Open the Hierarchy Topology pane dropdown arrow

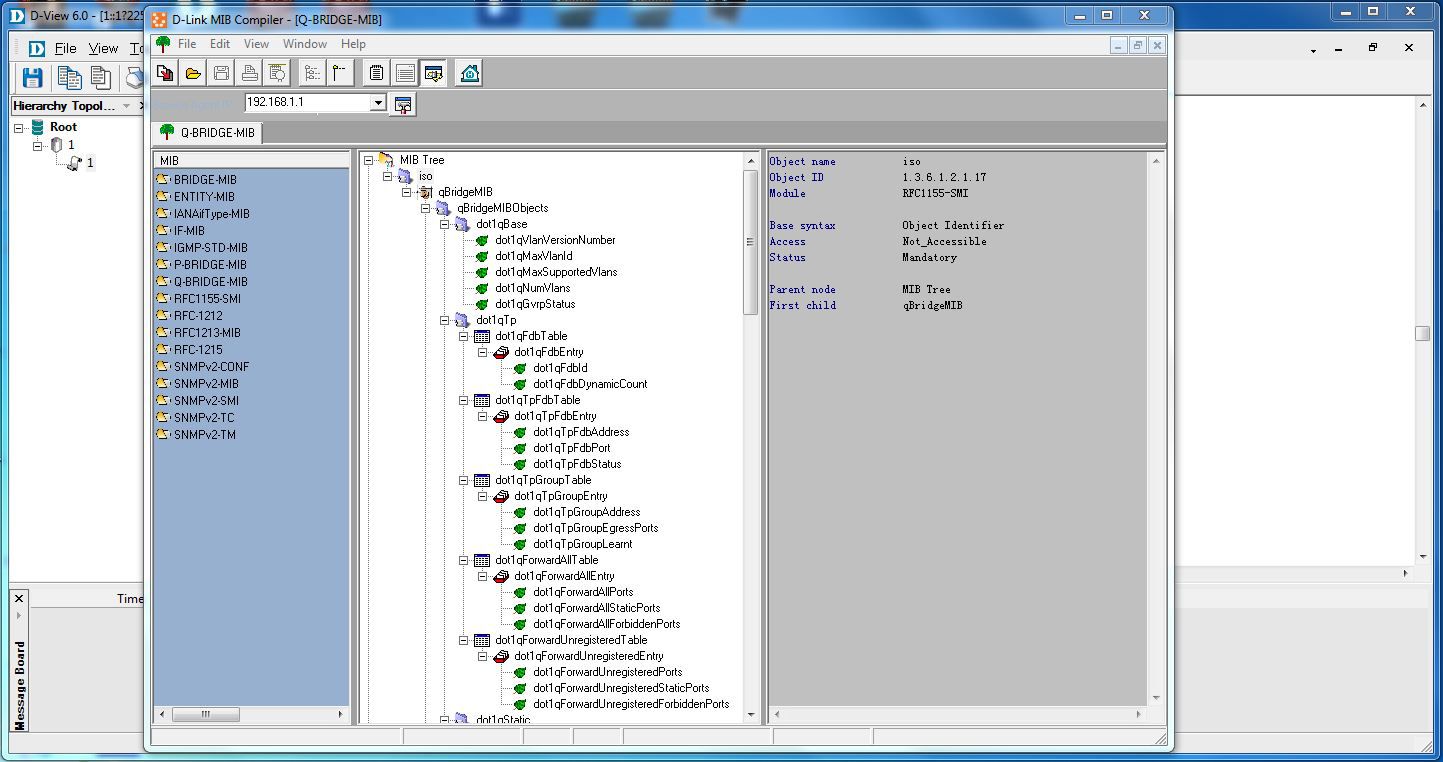click(x=127, y=106)
